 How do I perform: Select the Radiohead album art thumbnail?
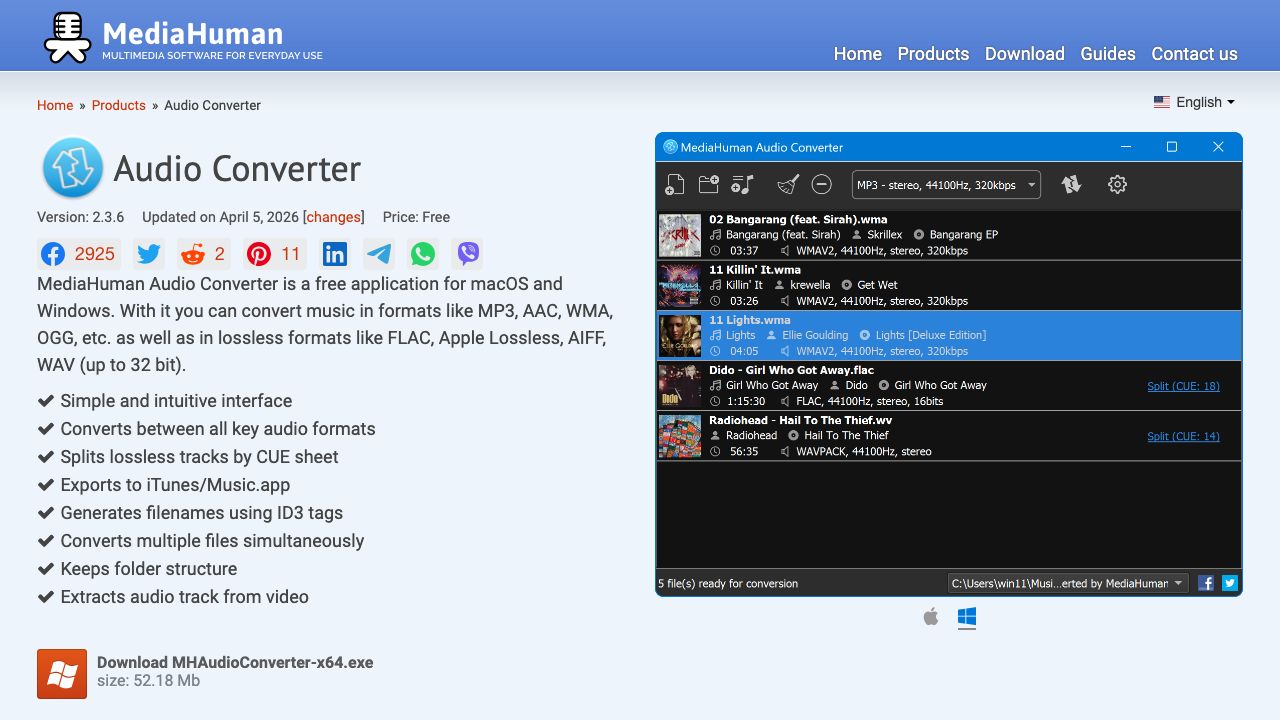point(680,436)
